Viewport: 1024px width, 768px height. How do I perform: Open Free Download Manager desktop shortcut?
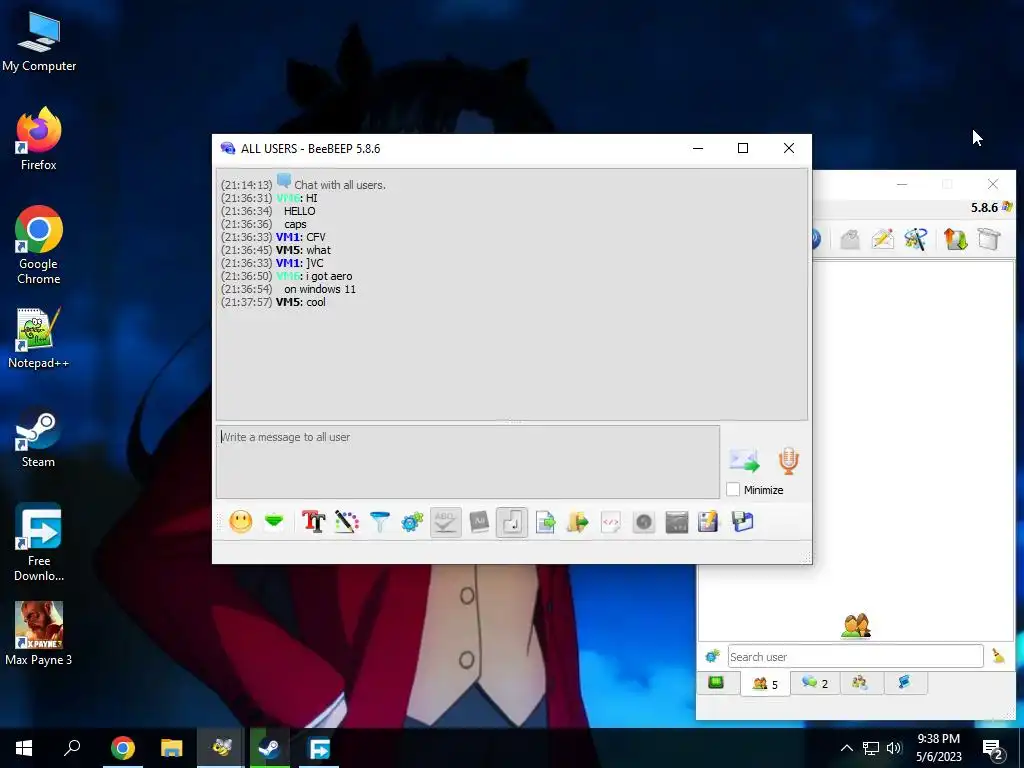[x=39, y=542]
